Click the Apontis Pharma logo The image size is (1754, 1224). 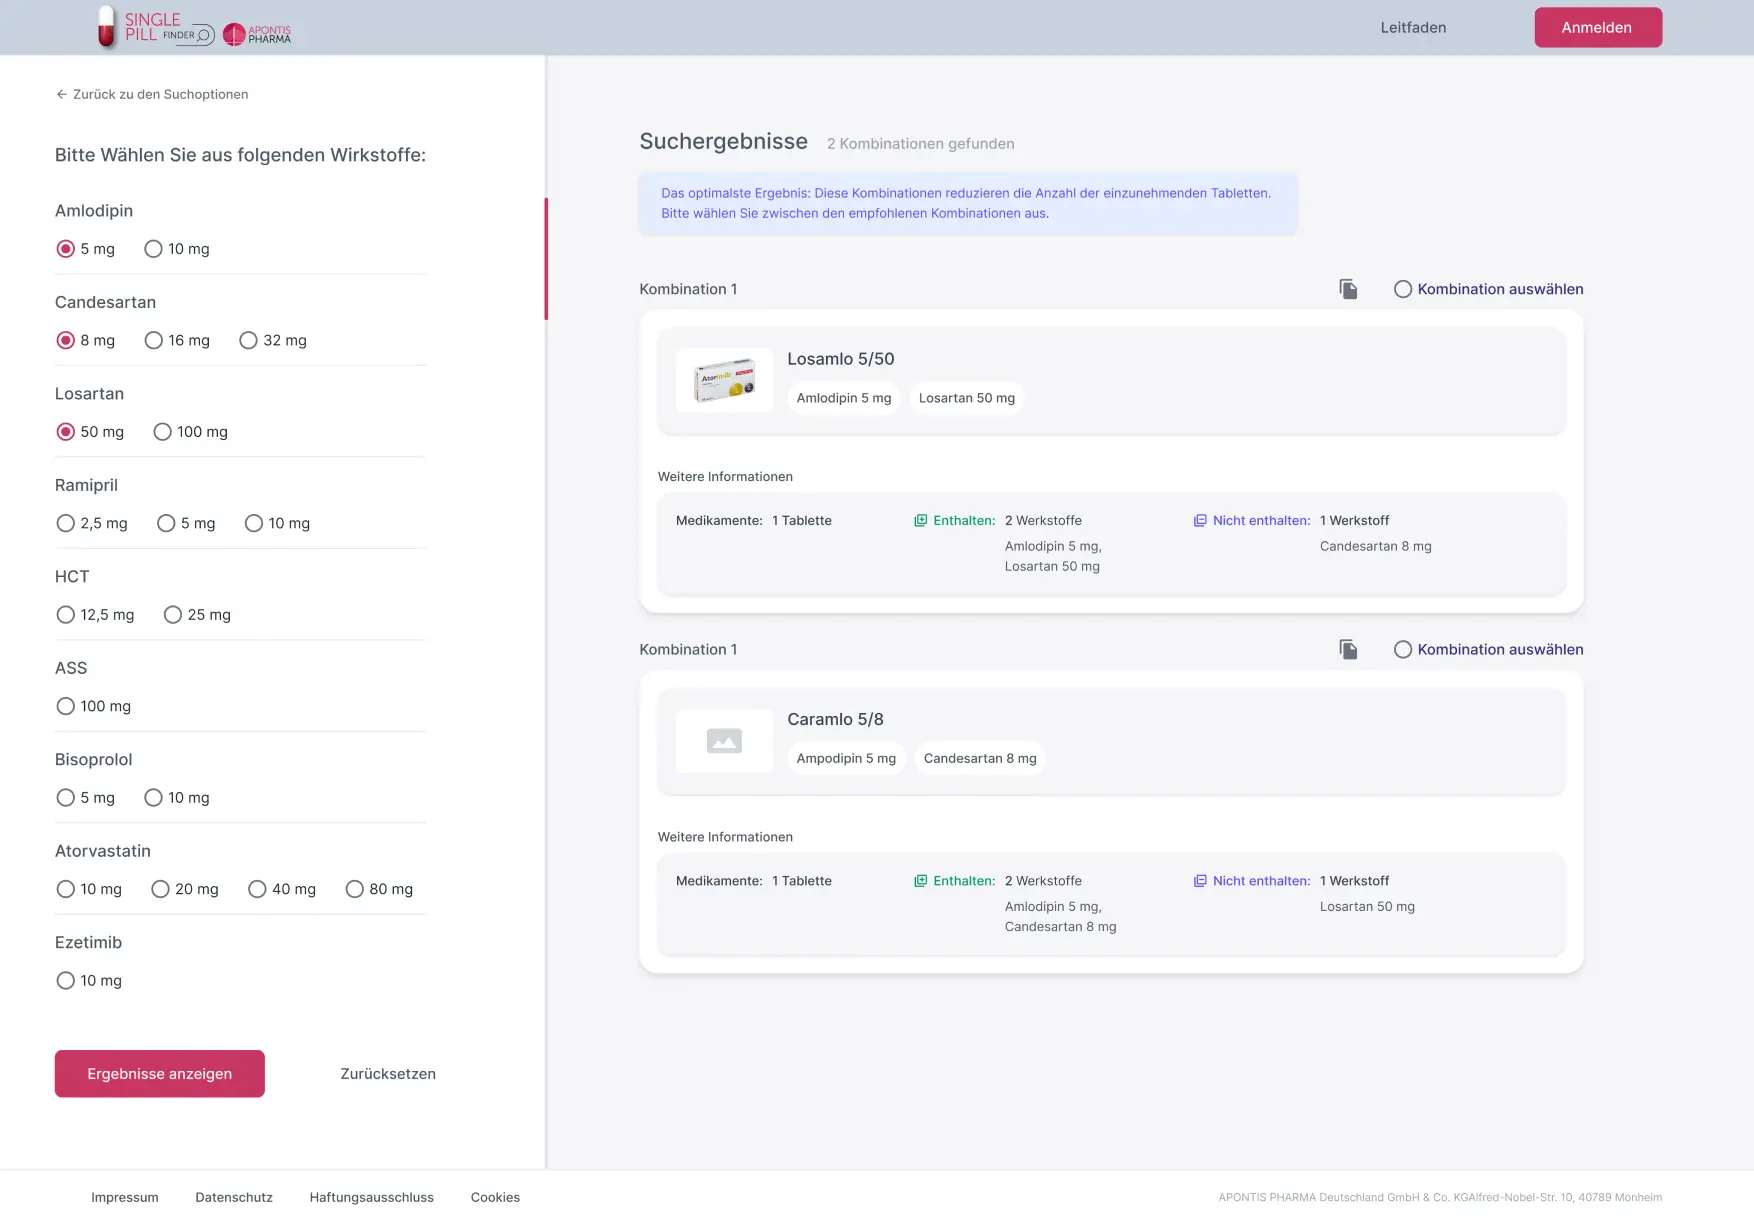pos(257,35)
